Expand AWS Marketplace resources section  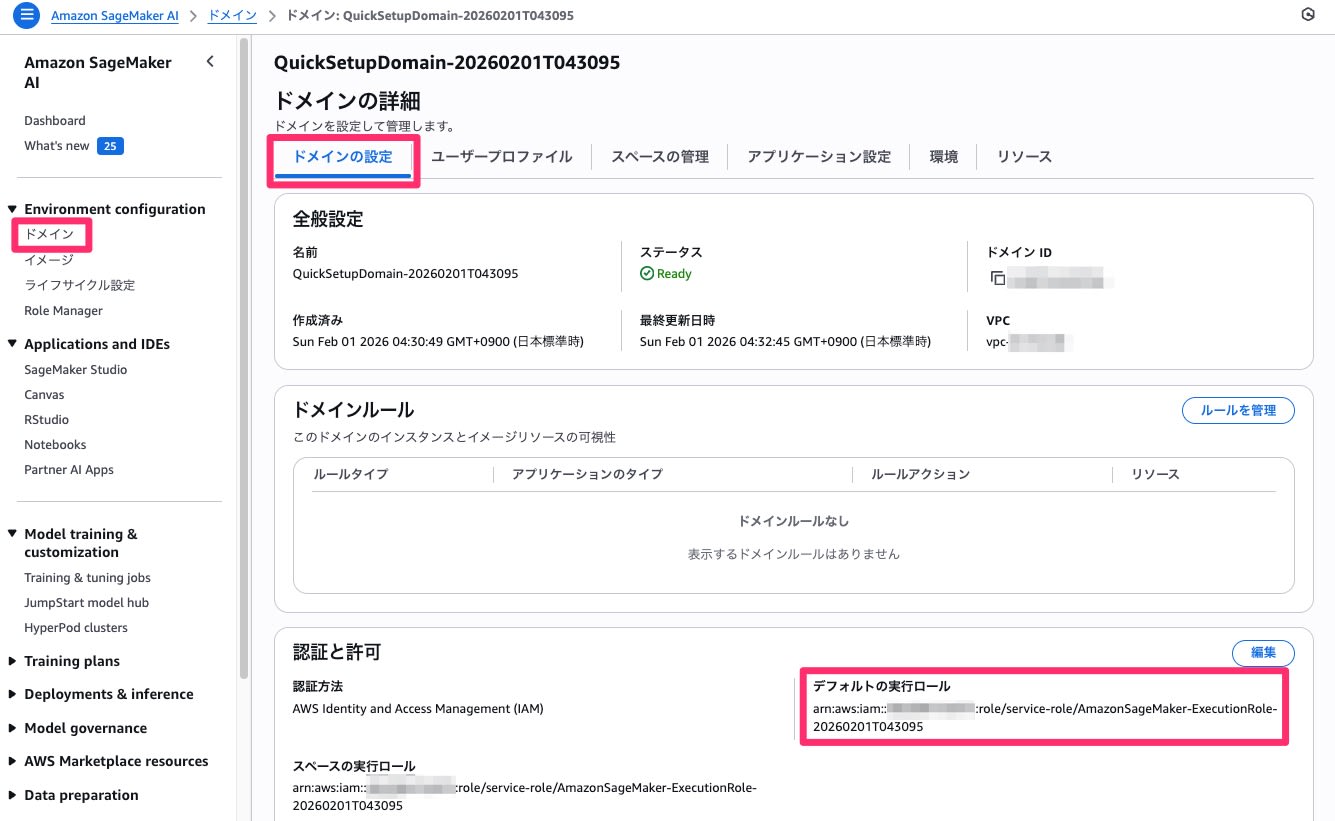point(13,761)
